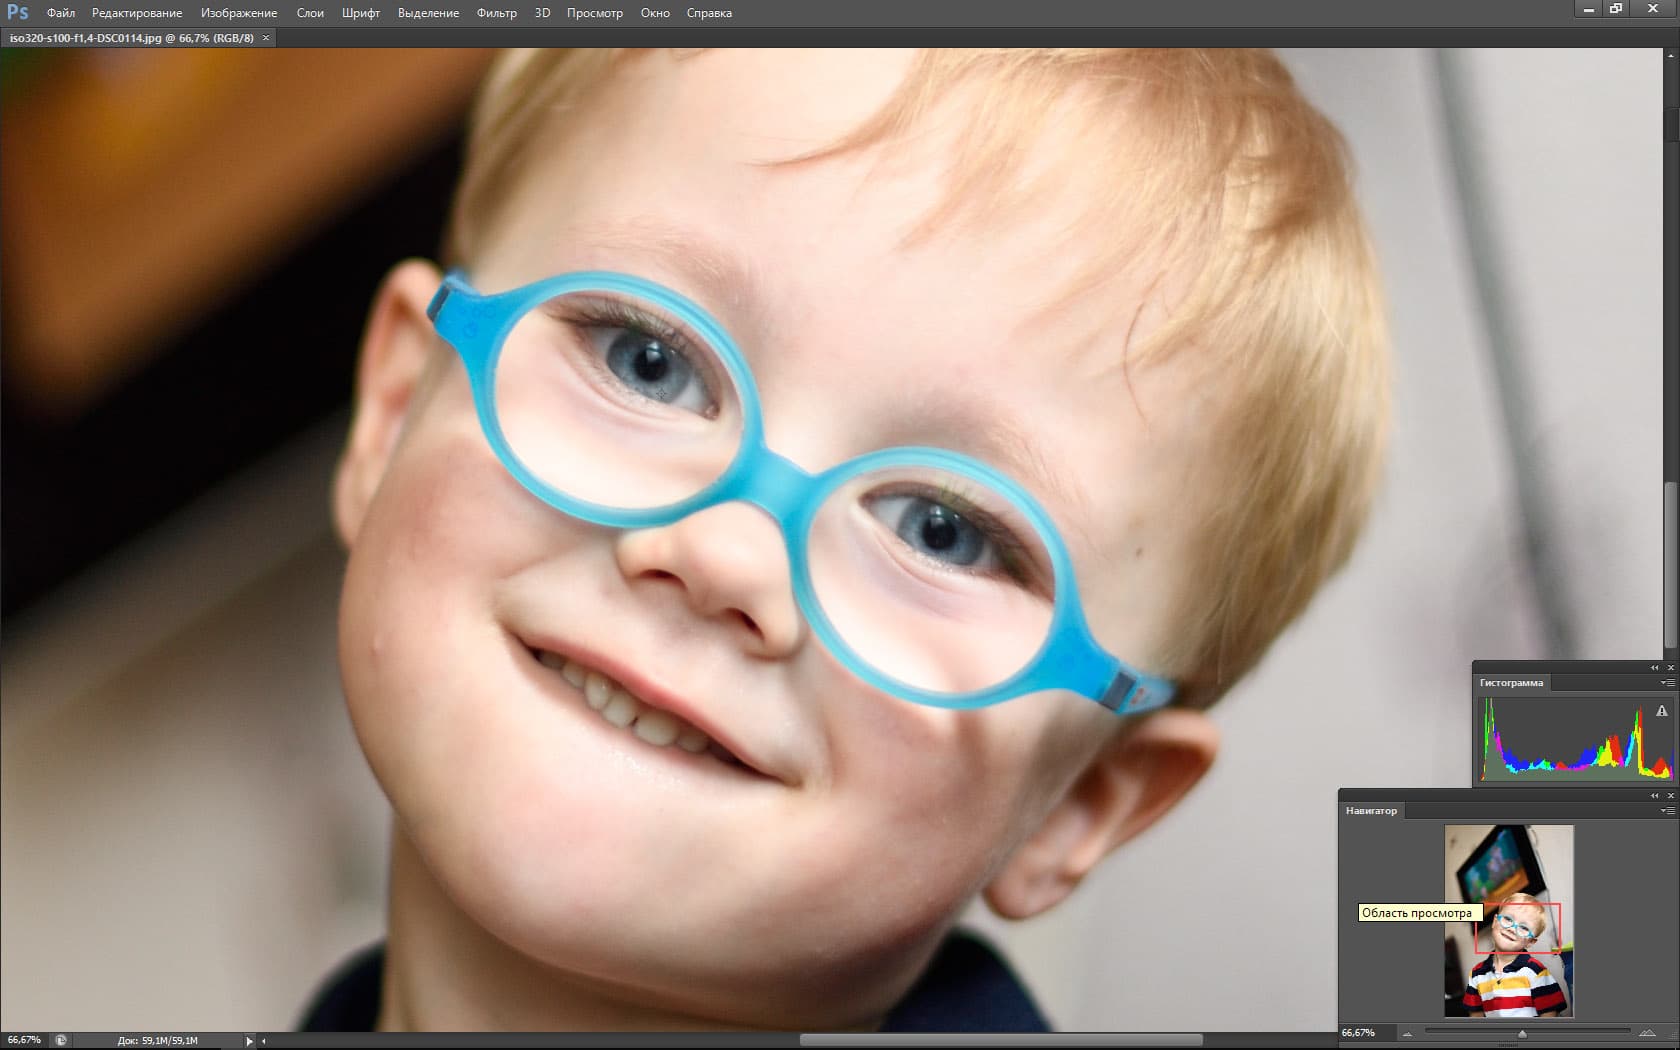The image size is (1680, 1050).
Task: Open the Изображение menu
Action: tap(239, 13)
